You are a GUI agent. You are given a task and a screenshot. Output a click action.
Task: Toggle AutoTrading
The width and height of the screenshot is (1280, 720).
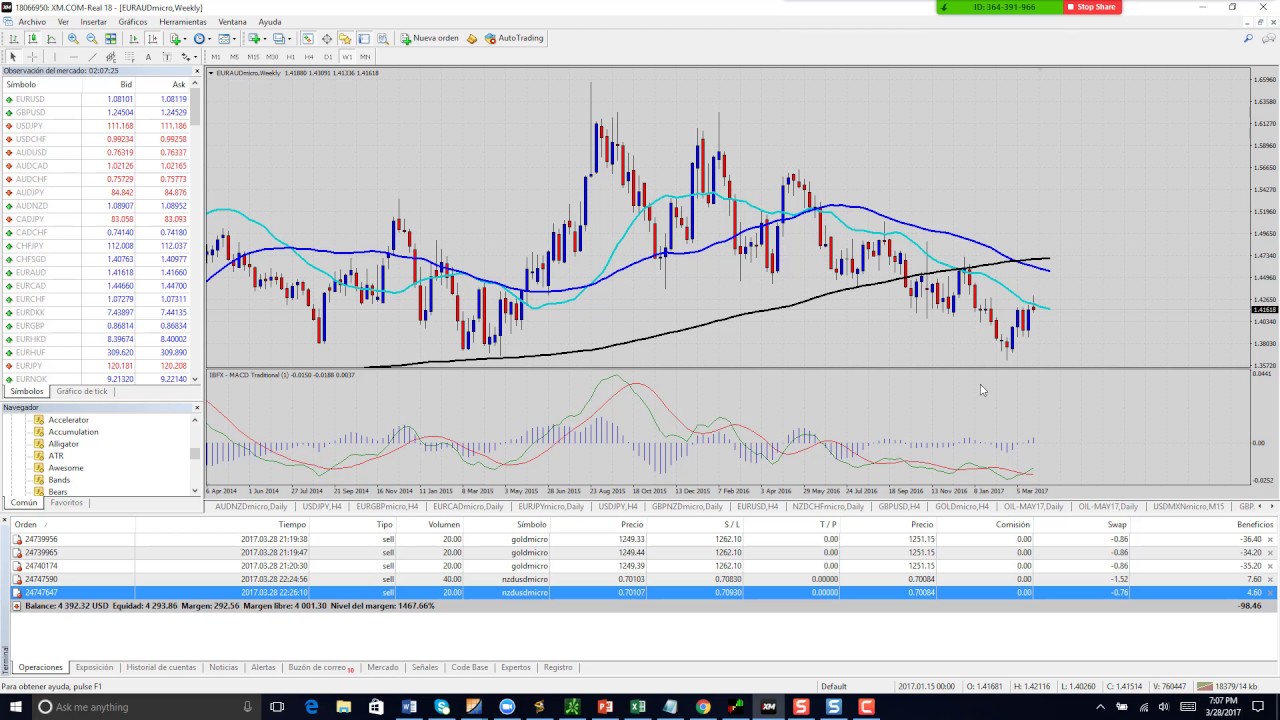pyautogui.click(x=514, y=38)
